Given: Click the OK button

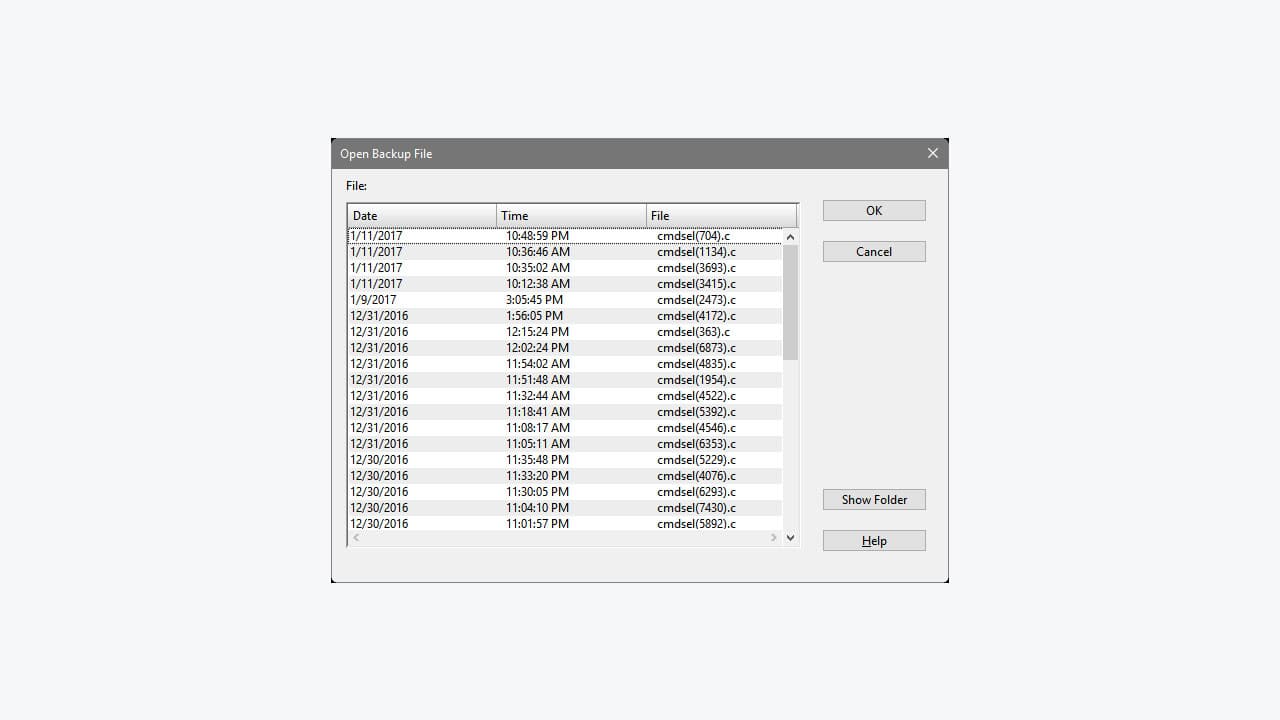Looking at the screenshot, I should [873, 210].
